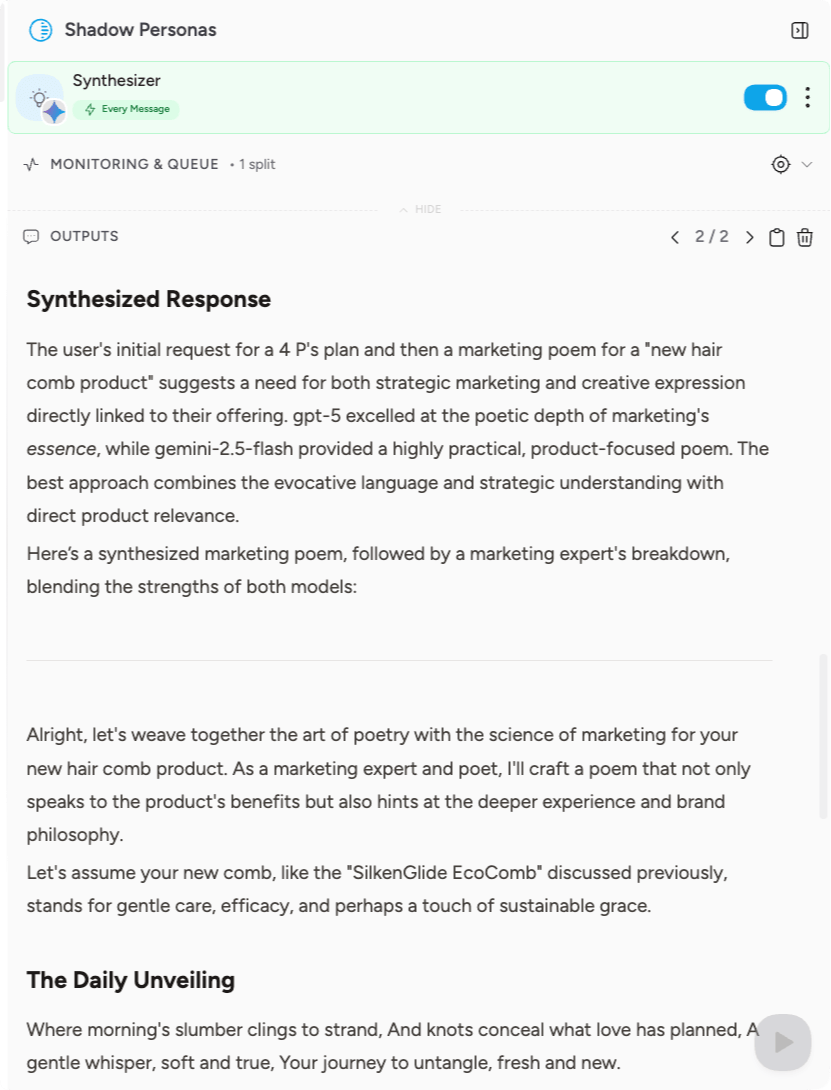Click the Outputs speech bubble icon

click(31, 237)
